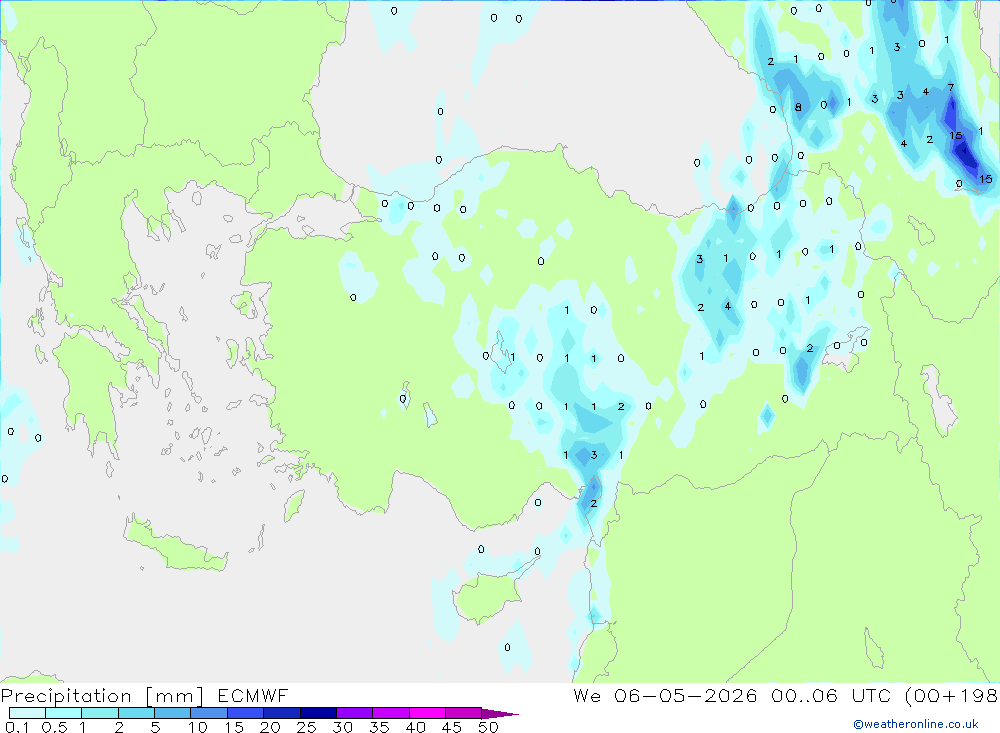
Task: Choose the 25–30 mm legend color swatch
Action: click(318, 713)
